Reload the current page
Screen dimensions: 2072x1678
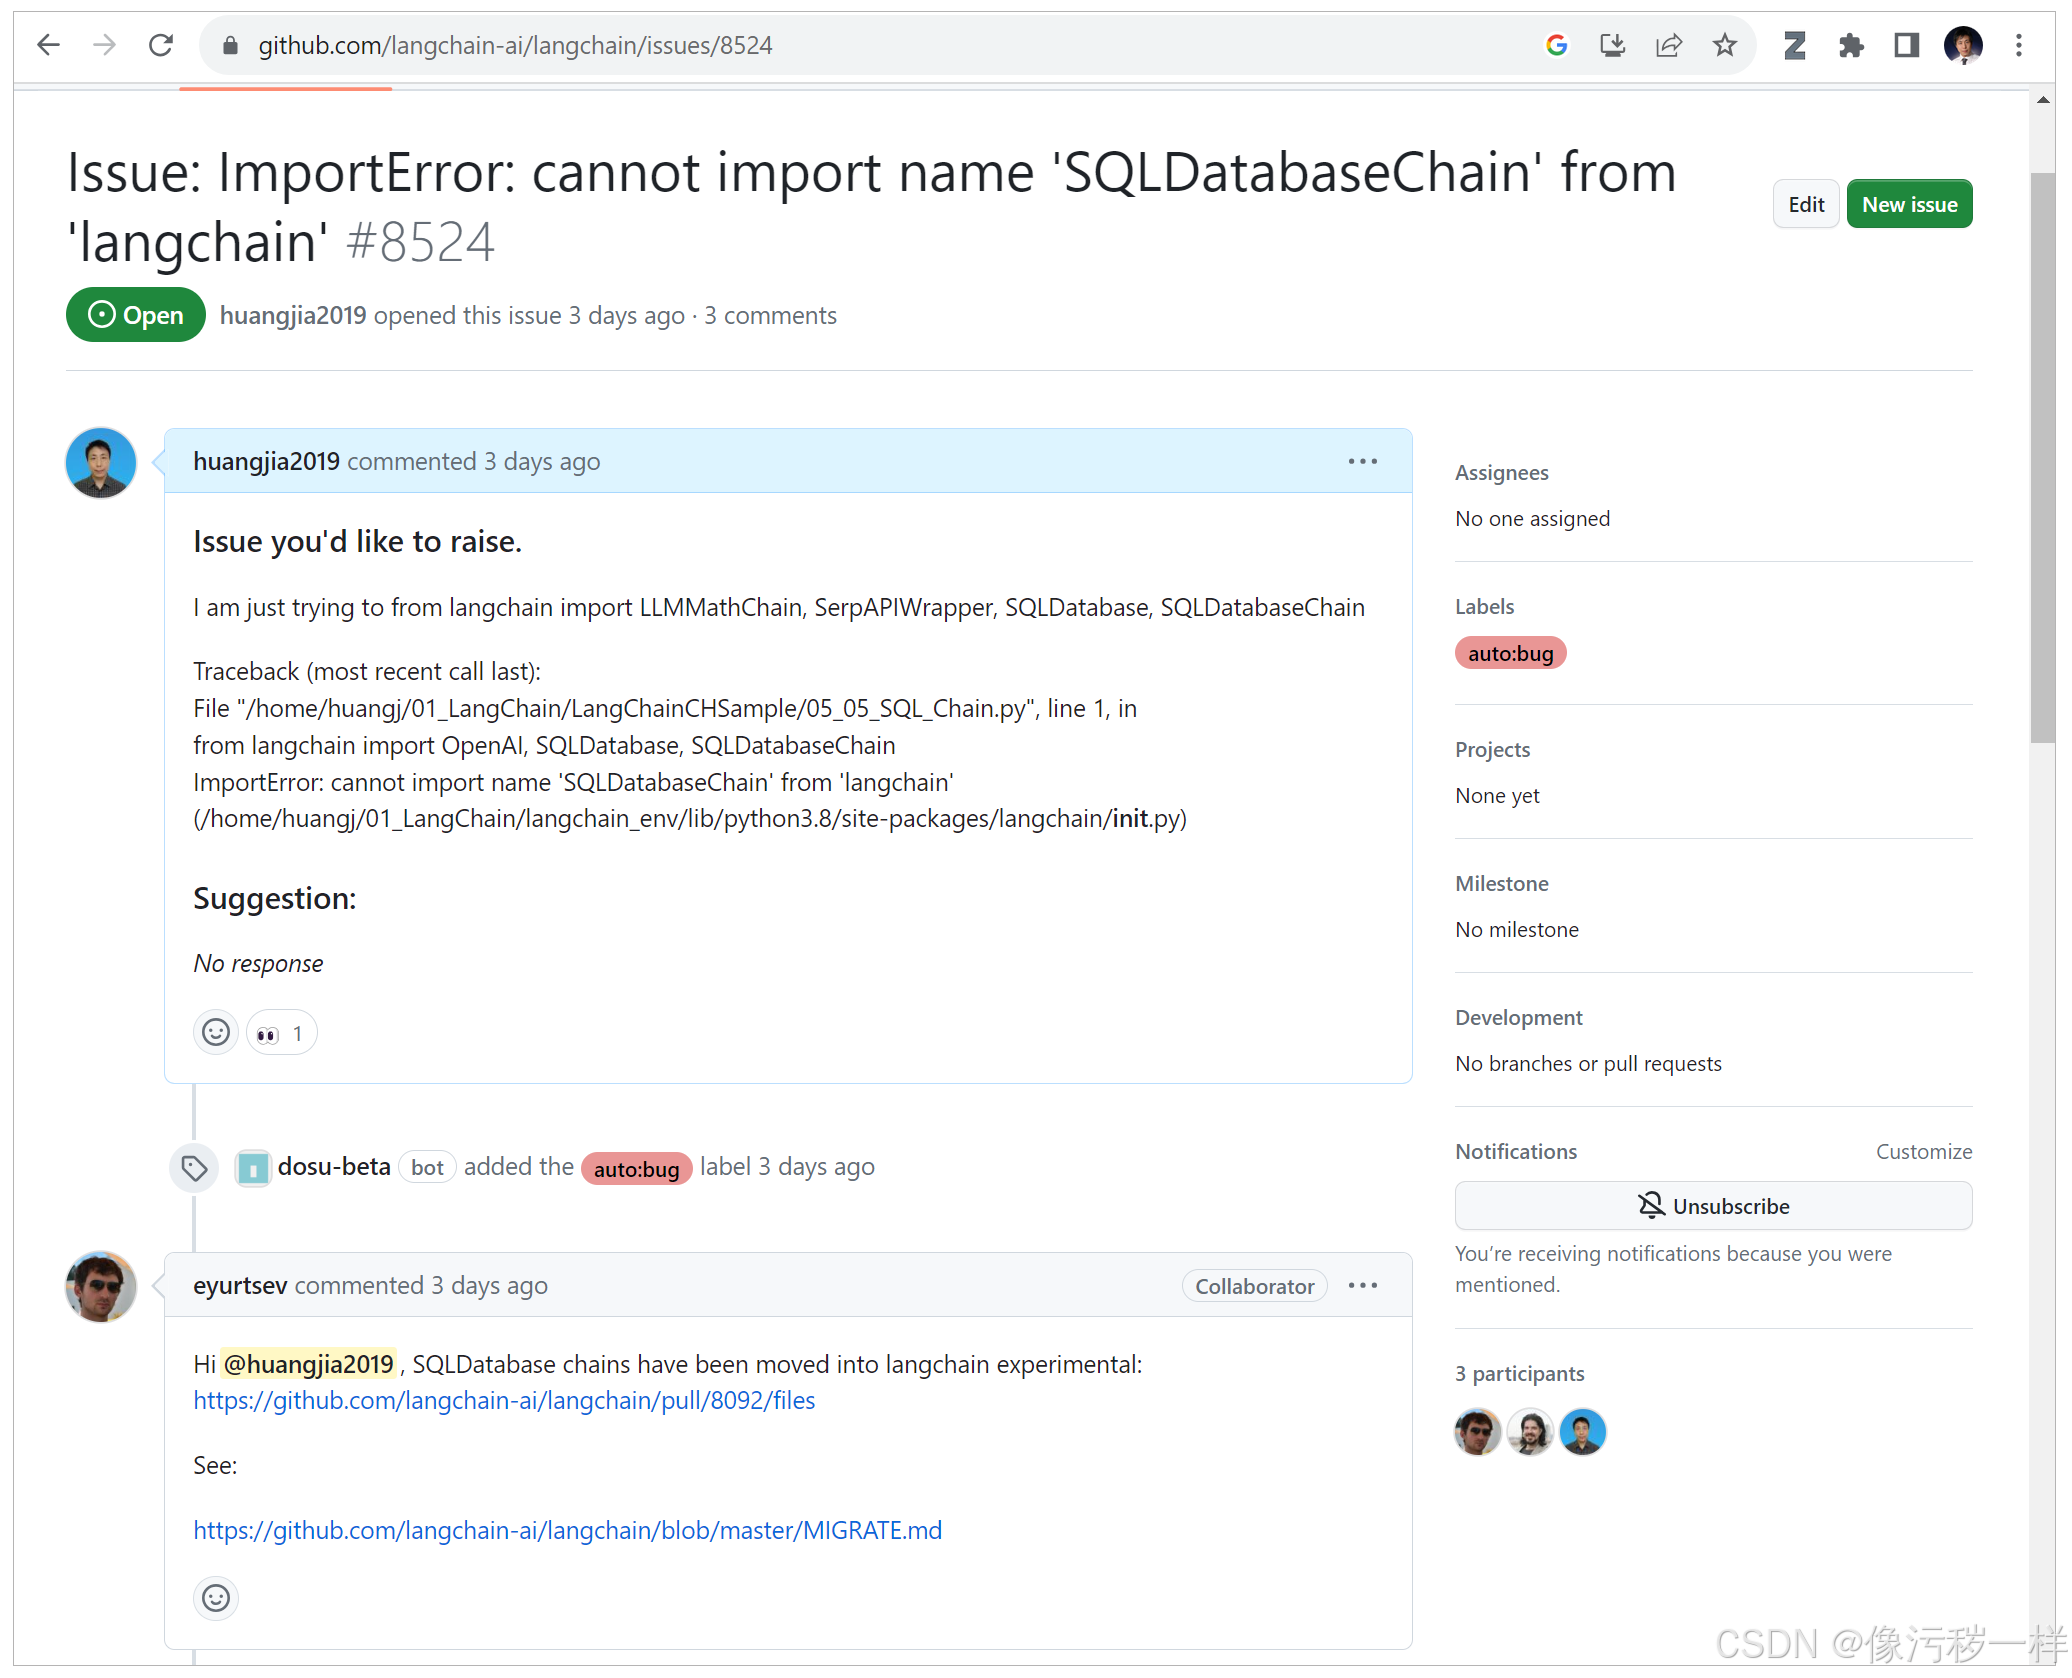[161, 45]
